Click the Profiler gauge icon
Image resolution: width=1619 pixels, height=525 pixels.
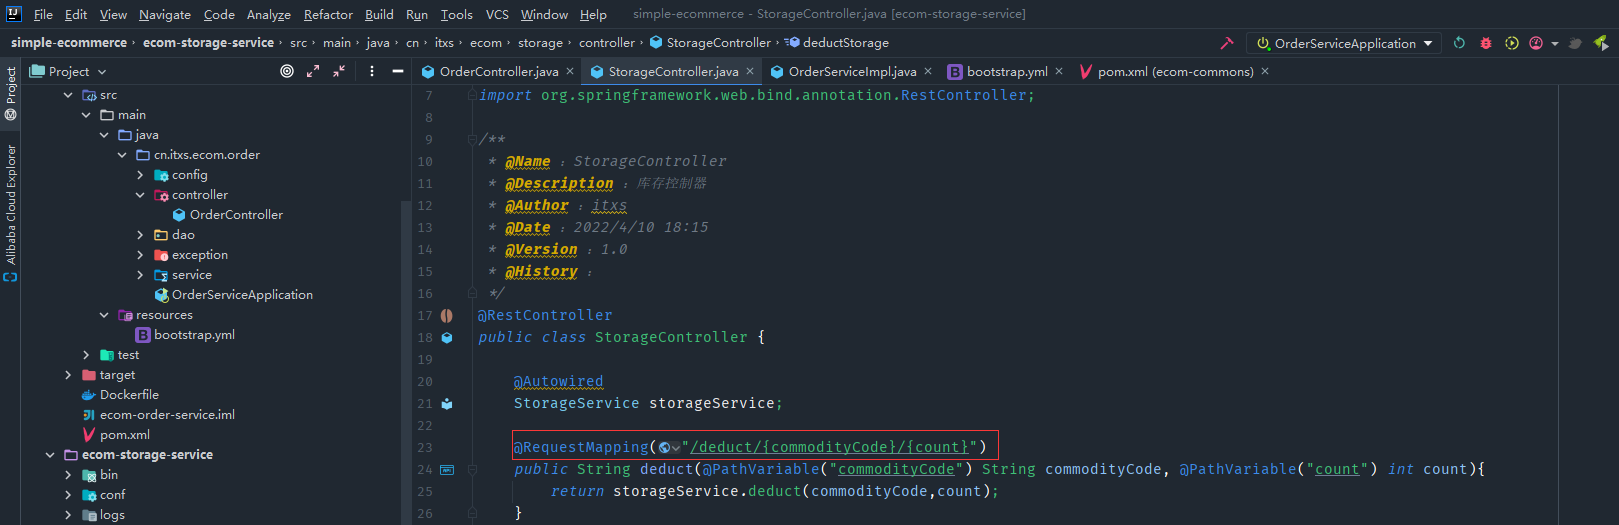pos(1536,43)
